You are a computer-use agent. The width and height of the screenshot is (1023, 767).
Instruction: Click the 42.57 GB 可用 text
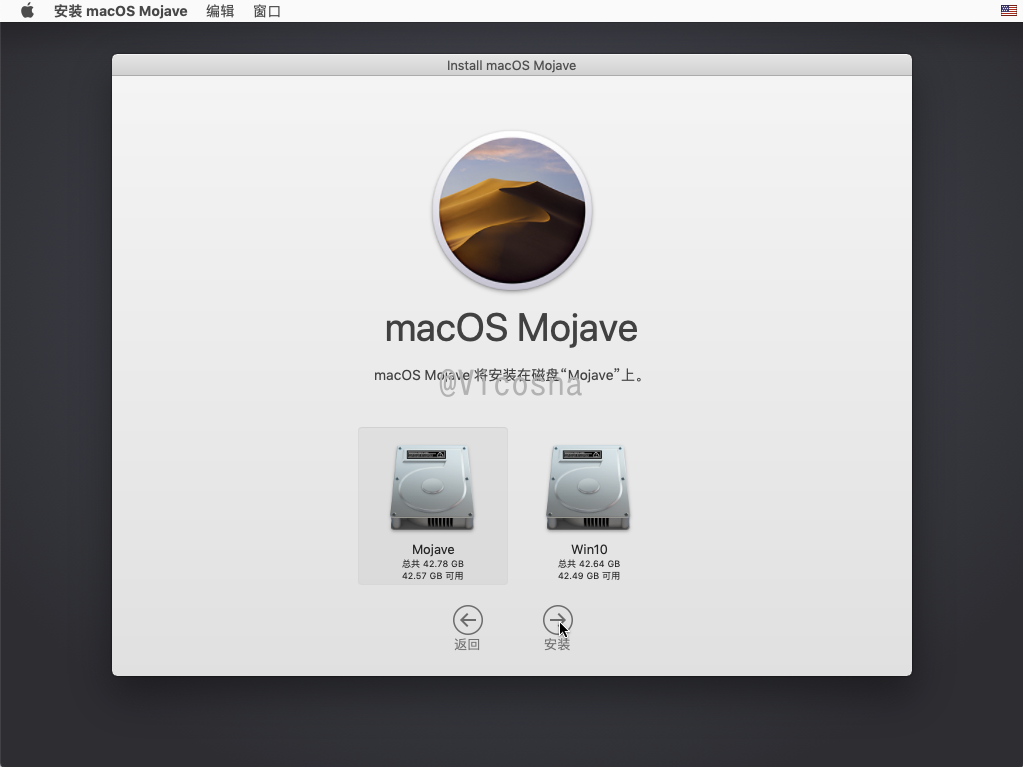[433, 576]
